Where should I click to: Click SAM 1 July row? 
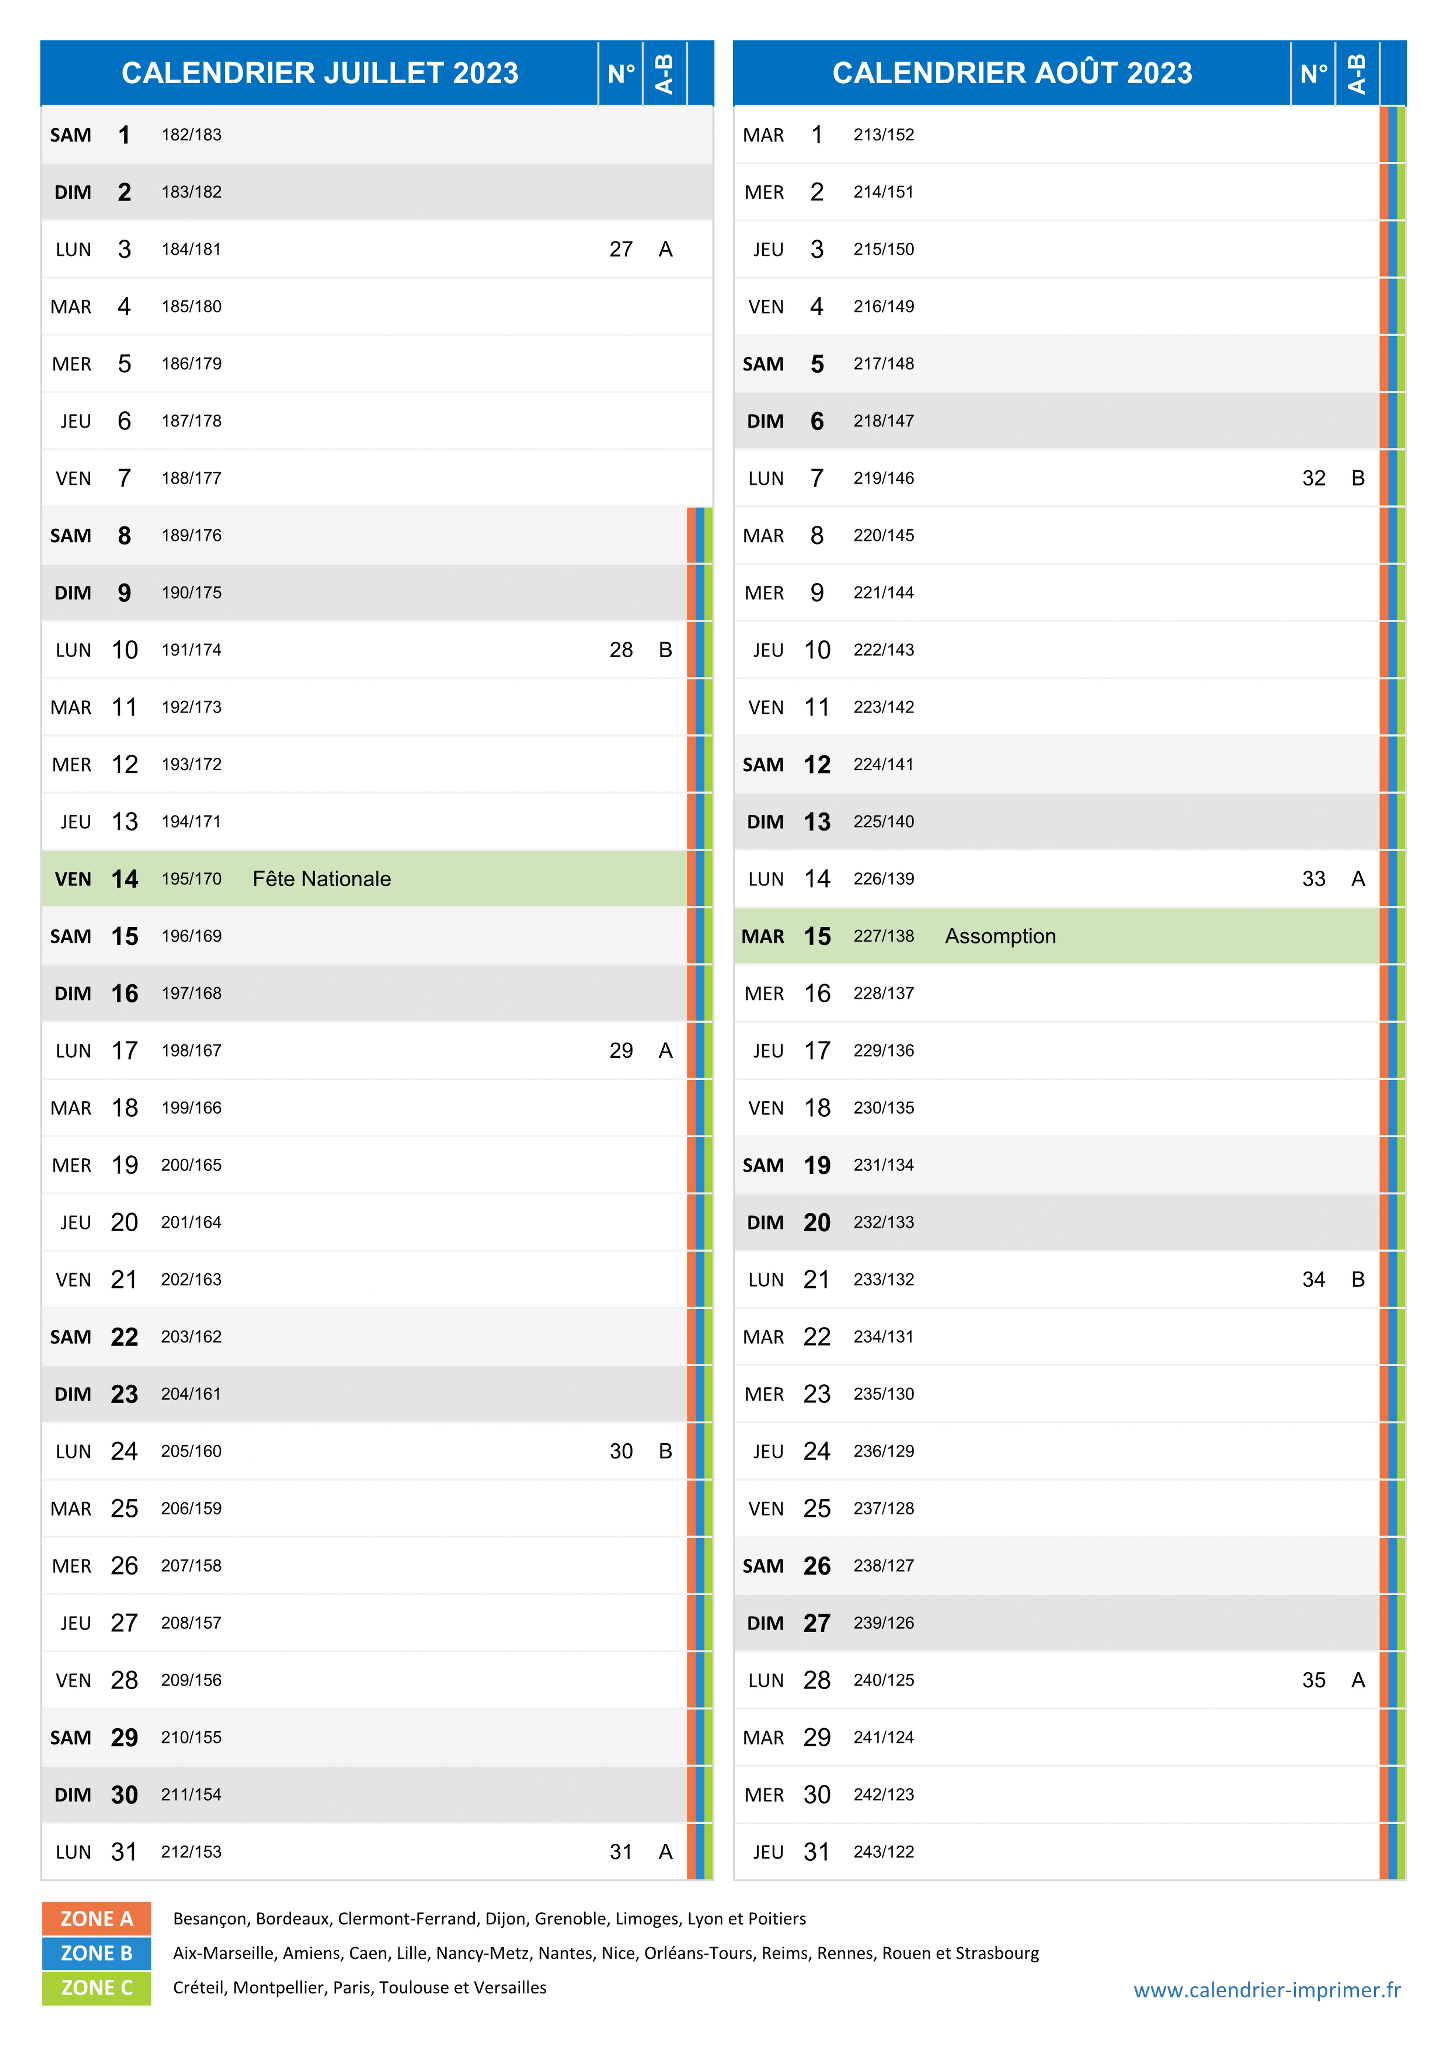(376, 135)
